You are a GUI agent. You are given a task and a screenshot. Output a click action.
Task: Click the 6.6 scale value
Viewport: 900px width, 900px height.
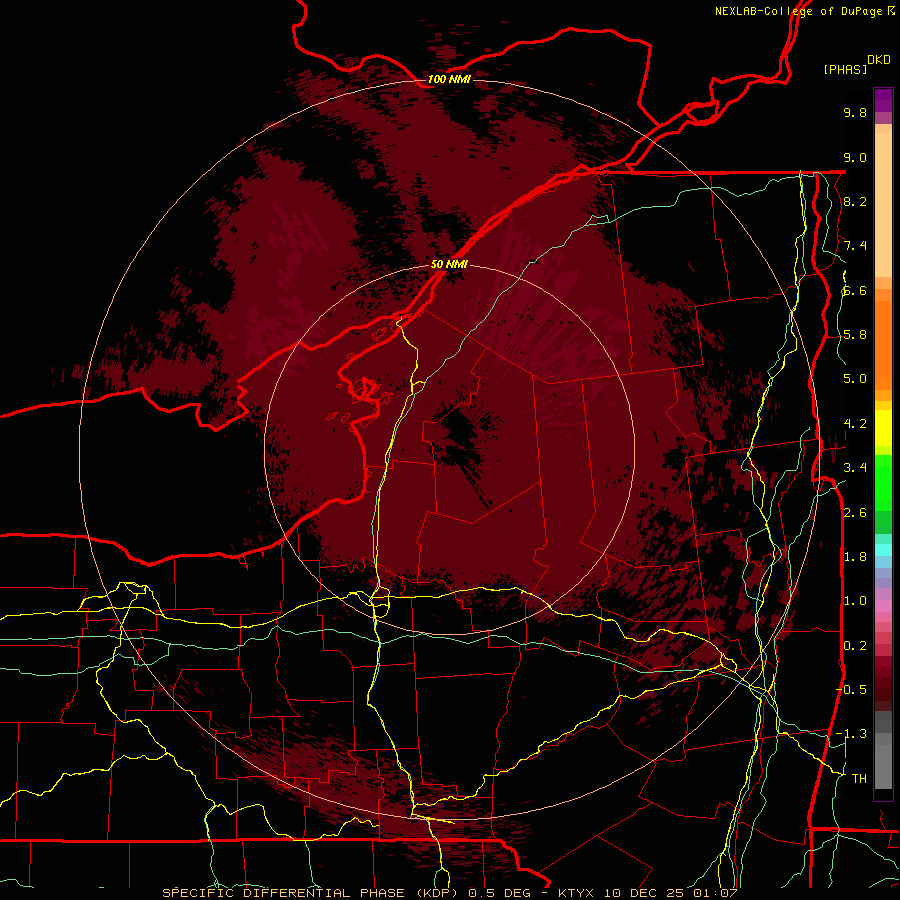click(855, 290)
